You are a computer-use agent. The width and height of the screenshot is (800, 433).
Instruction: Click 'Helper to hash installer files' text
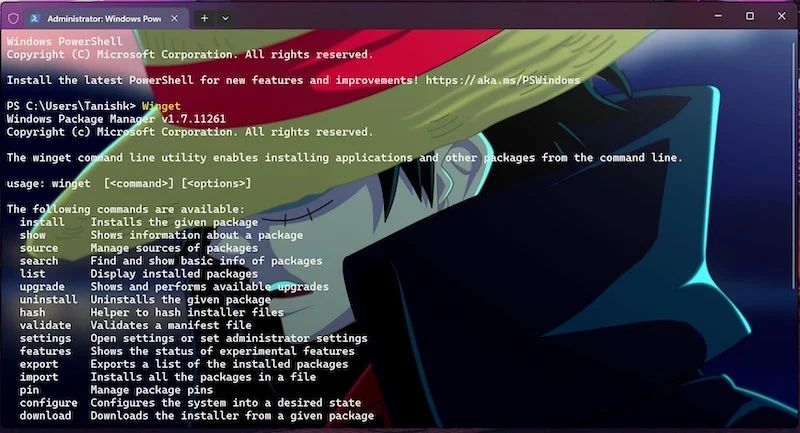coord(187,312)
